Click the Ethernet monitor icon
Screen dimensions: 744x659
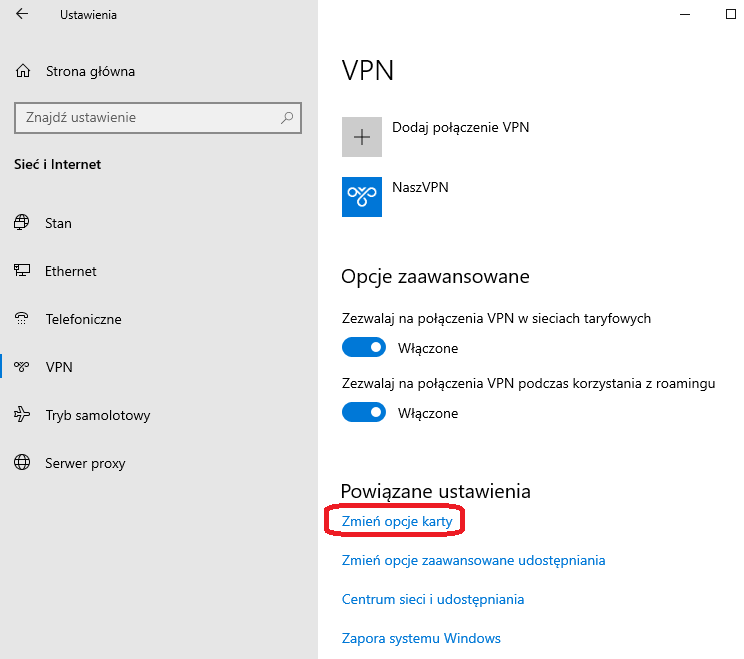tap(22, 271)
